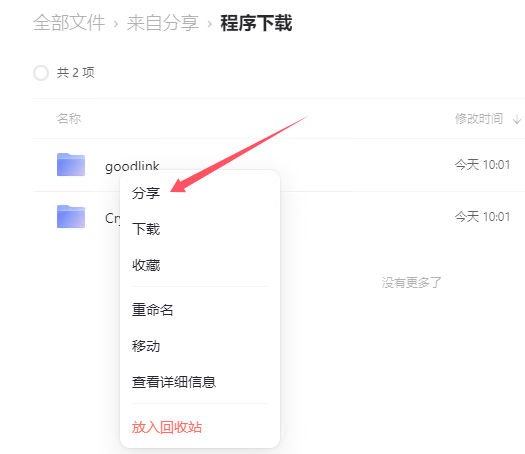Select the goodlink row's 今天 10:01 timestamp
525x454 pixels.
point(482,165)
